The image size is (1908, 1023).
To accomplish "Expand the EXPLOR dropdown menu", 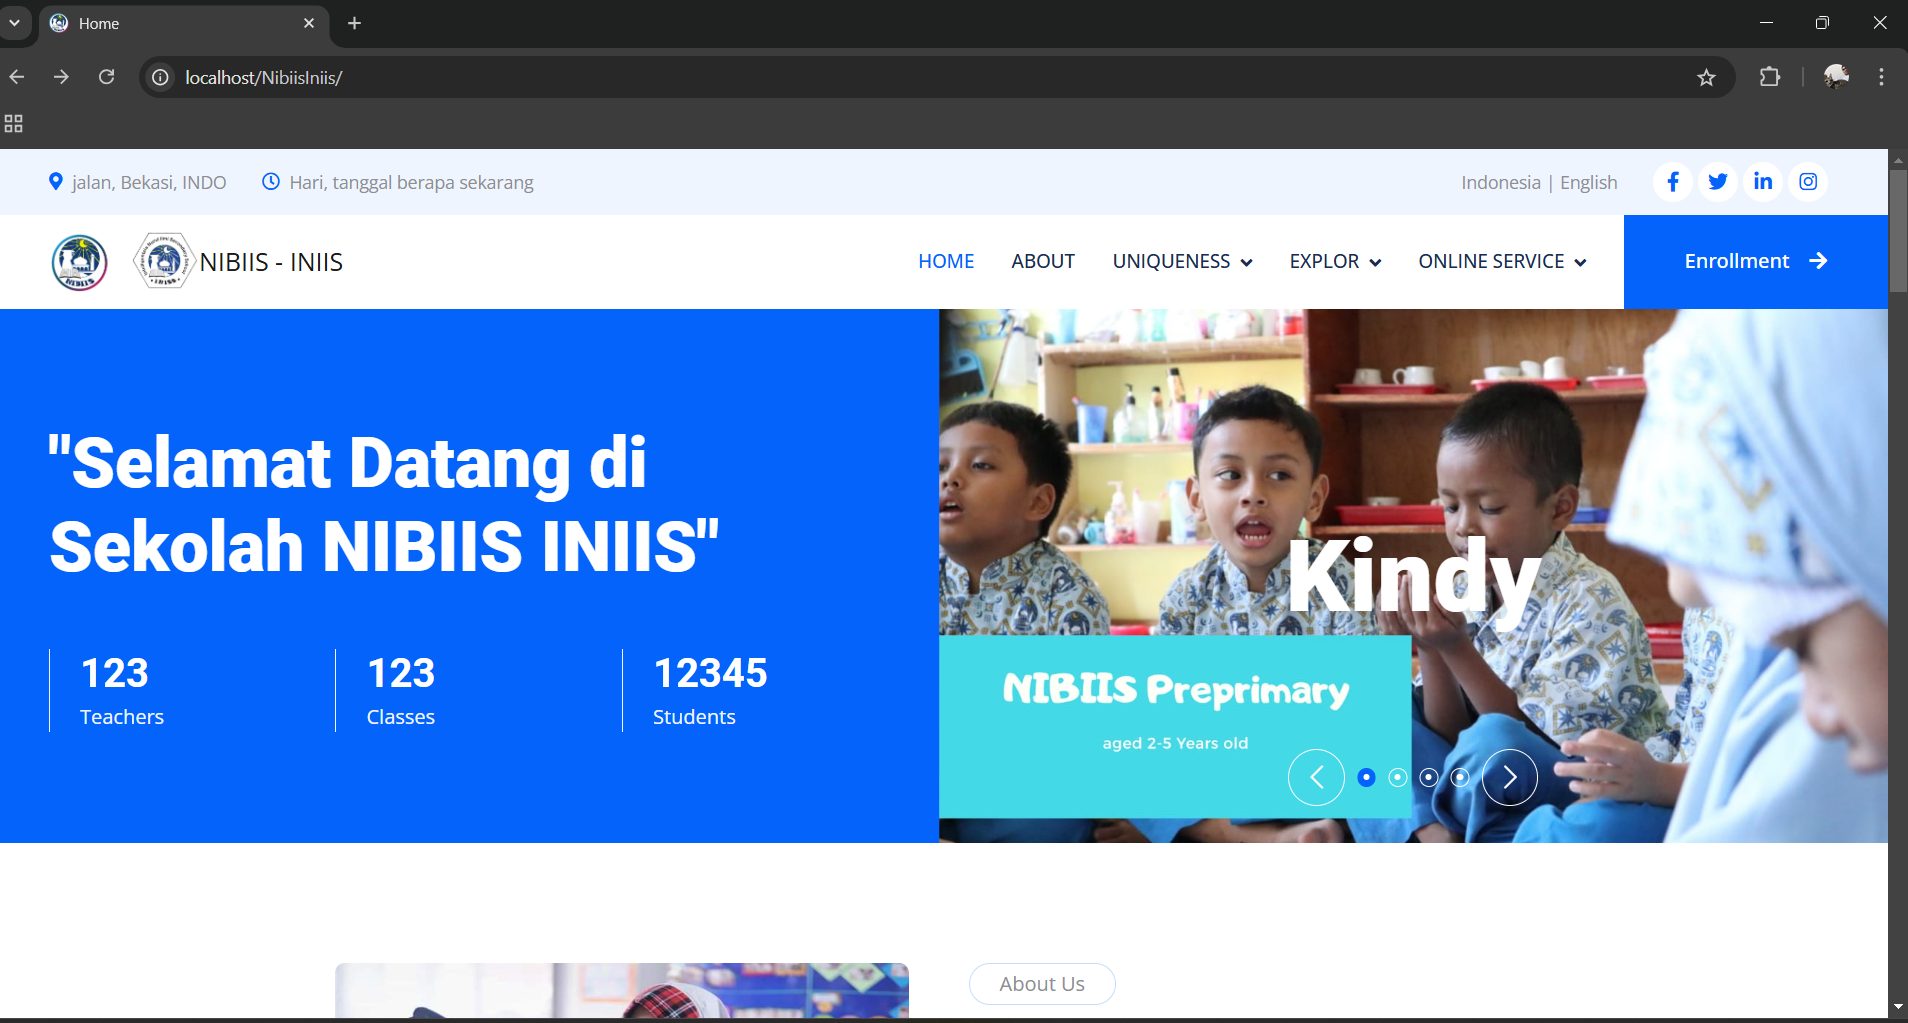I will point(1335,262).
